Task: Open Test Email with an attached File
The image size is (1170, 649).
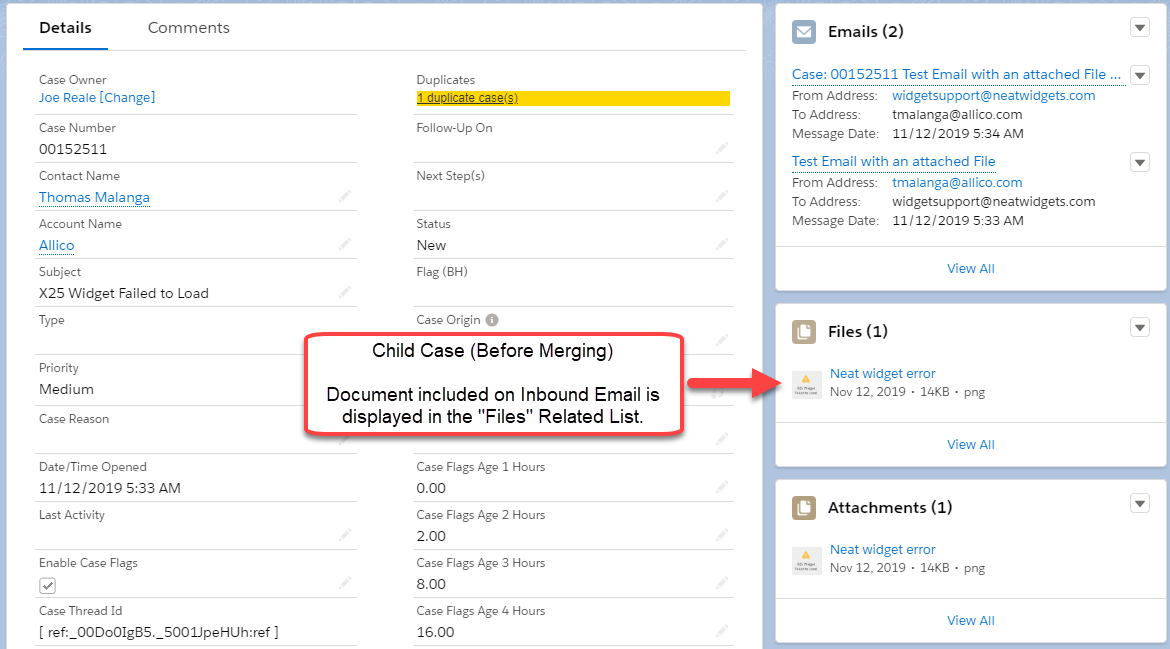Action: pyautogui.click(x=893, y=161)
